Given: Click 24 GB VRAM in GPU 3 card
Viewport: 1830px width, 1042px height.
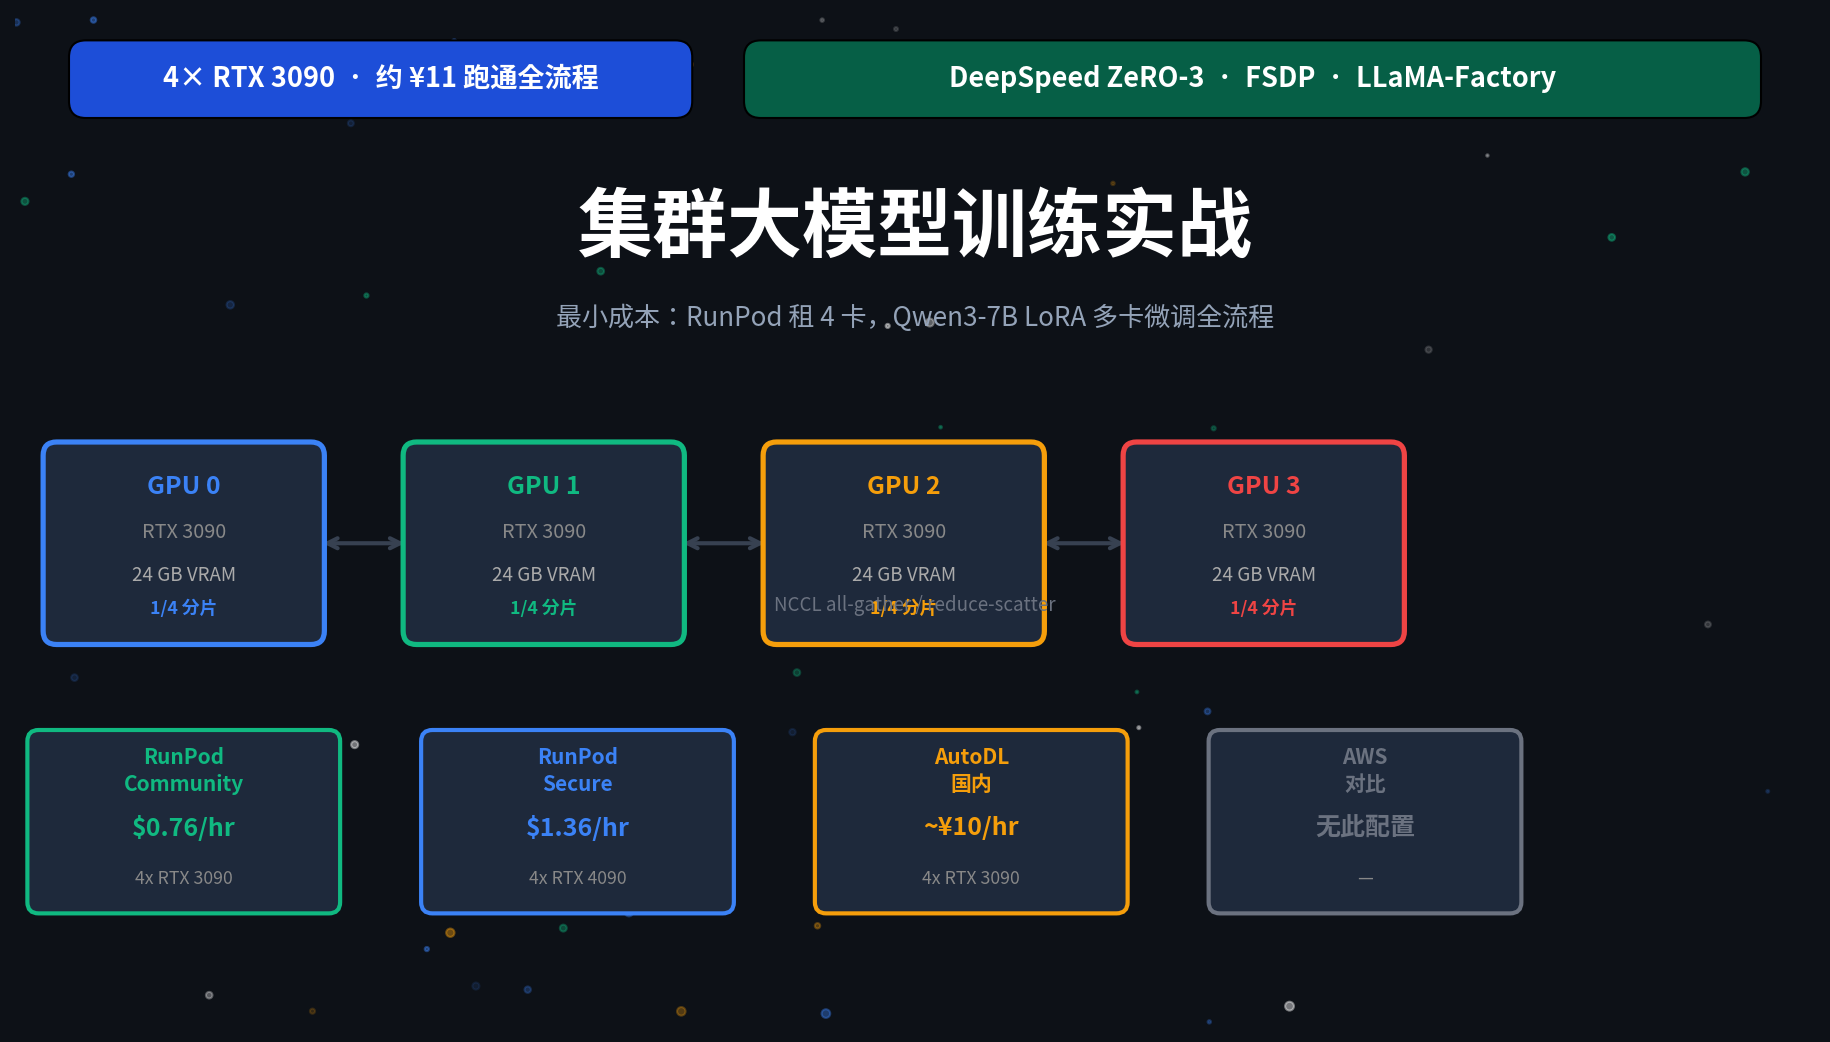Looking at the screenshot, I should [1264, 574].
